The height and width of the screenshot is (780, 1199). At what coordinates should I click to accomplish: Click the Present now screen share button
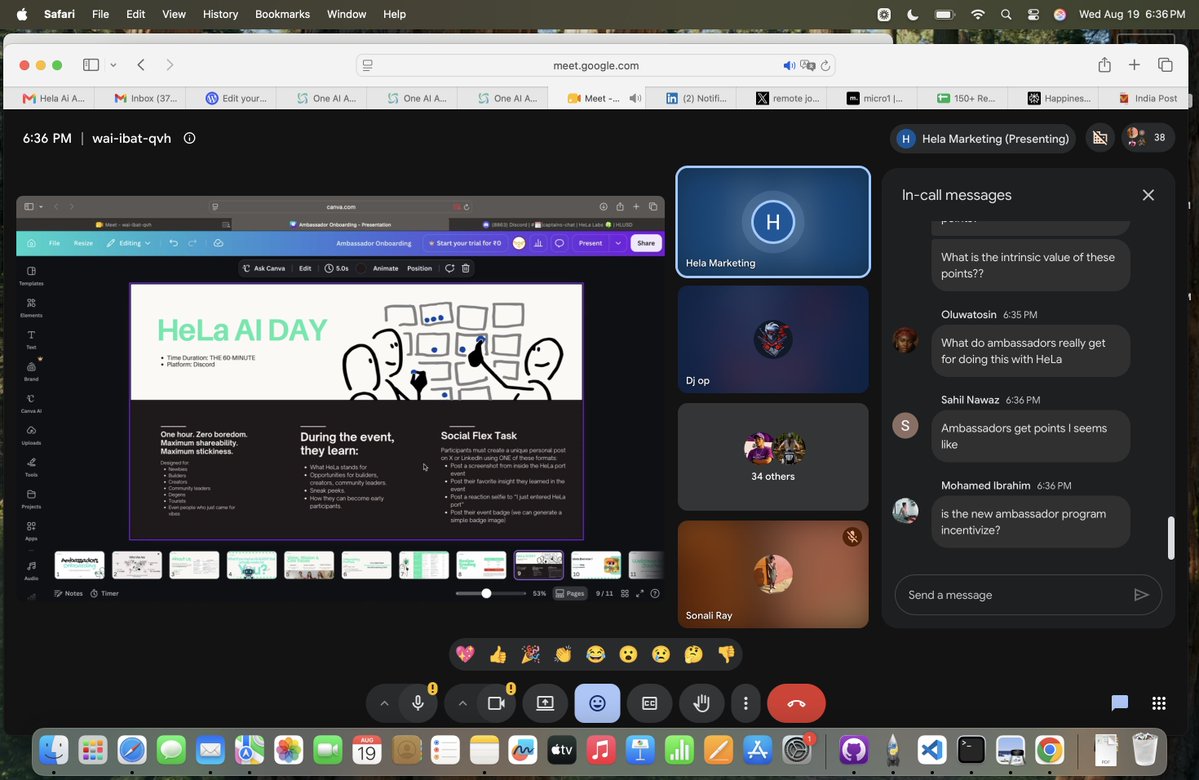pyautogui.click(x=545, y=704)
